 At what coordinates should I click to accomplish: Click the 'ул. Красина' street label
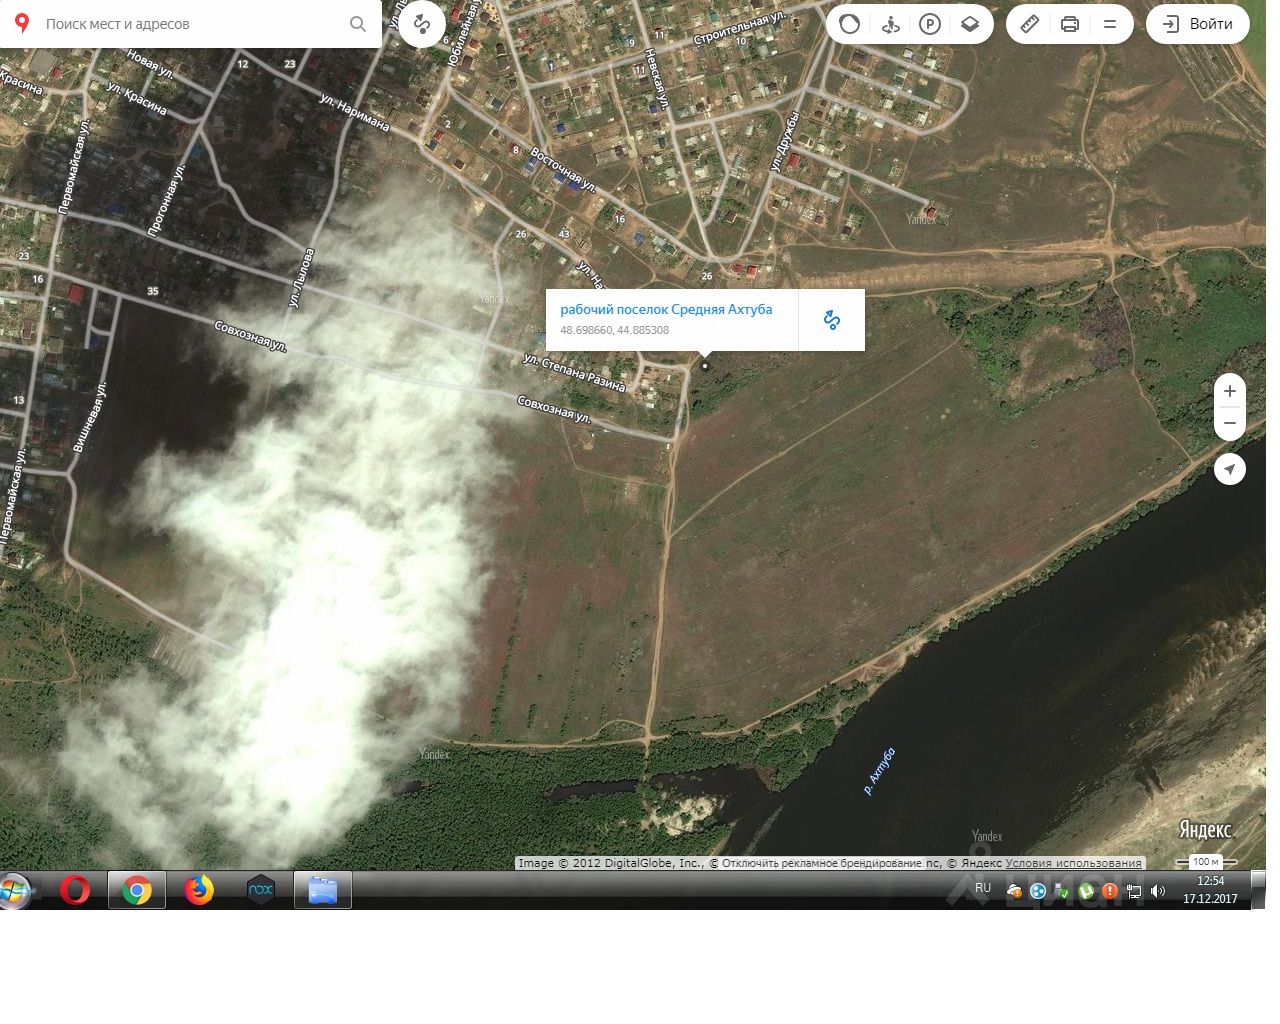tap(137, 98)
